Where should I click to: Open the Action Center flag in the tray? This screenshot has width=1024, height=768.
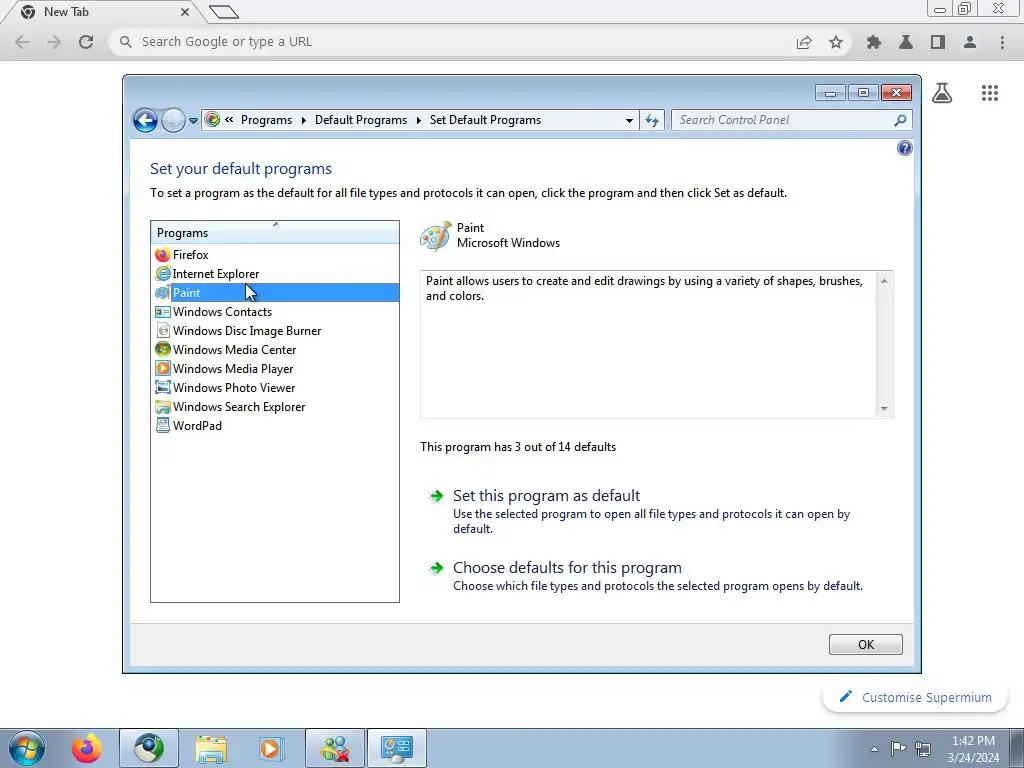click(899, 748)
